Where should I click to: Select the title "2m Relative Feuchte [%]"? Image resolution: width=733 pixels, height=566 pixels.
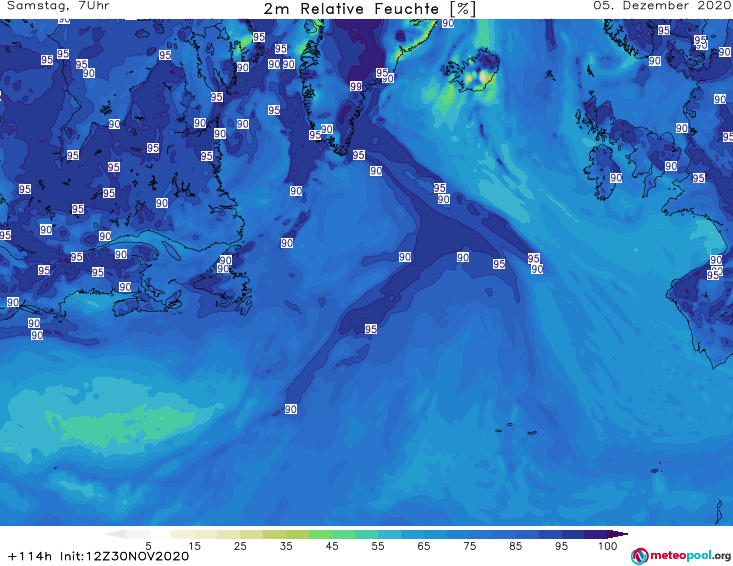point(369,9)
